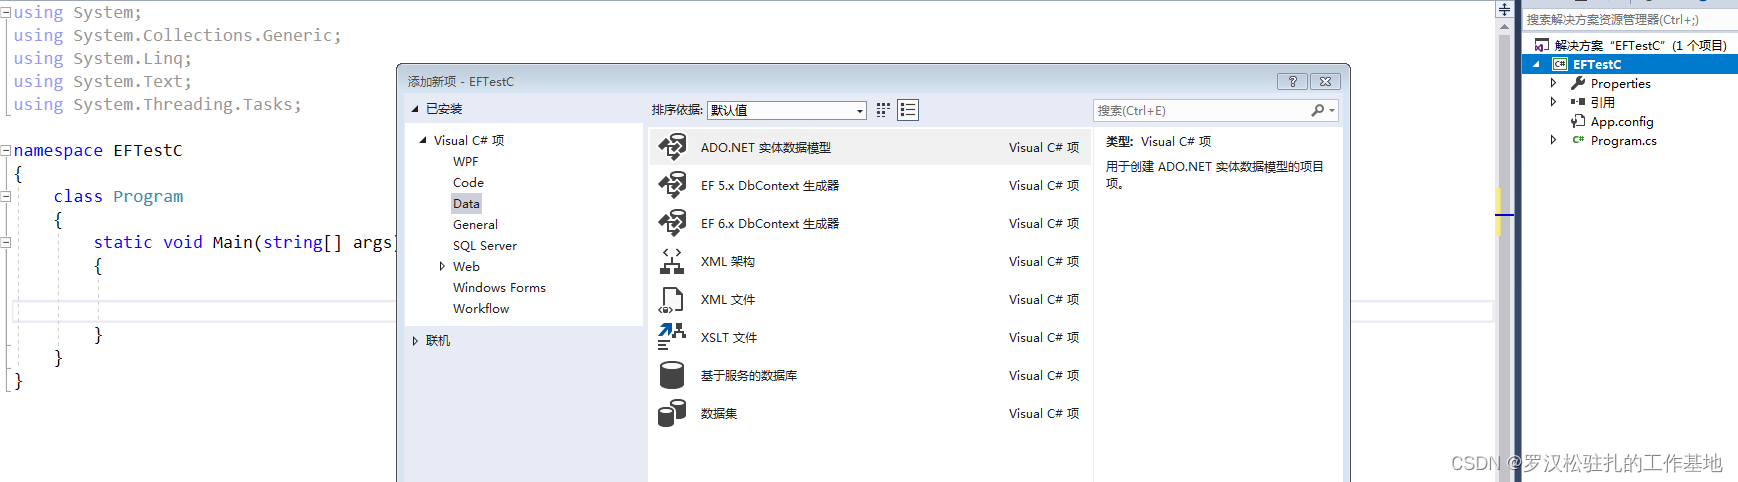Switch template list to small icons view

click(883, 110)
